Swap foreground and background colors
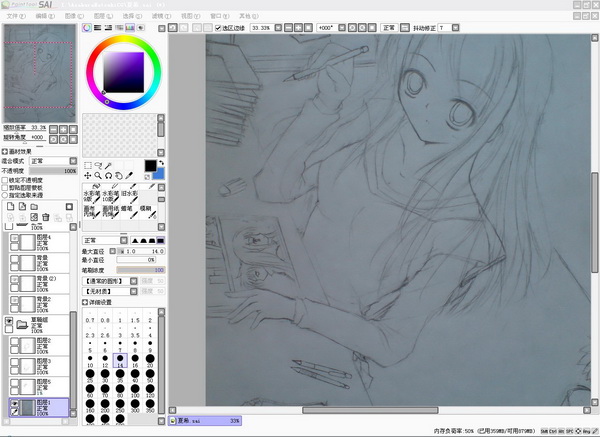 161,163
